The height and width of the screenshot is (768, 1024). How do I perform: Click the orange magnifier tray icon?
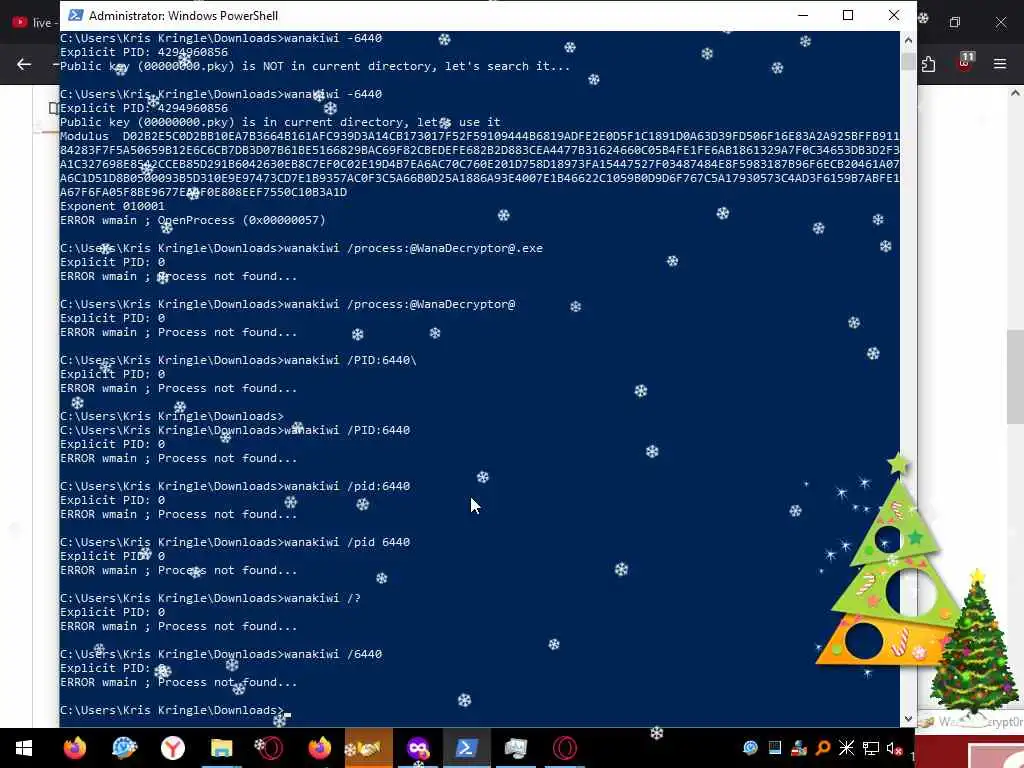(823, 748)
